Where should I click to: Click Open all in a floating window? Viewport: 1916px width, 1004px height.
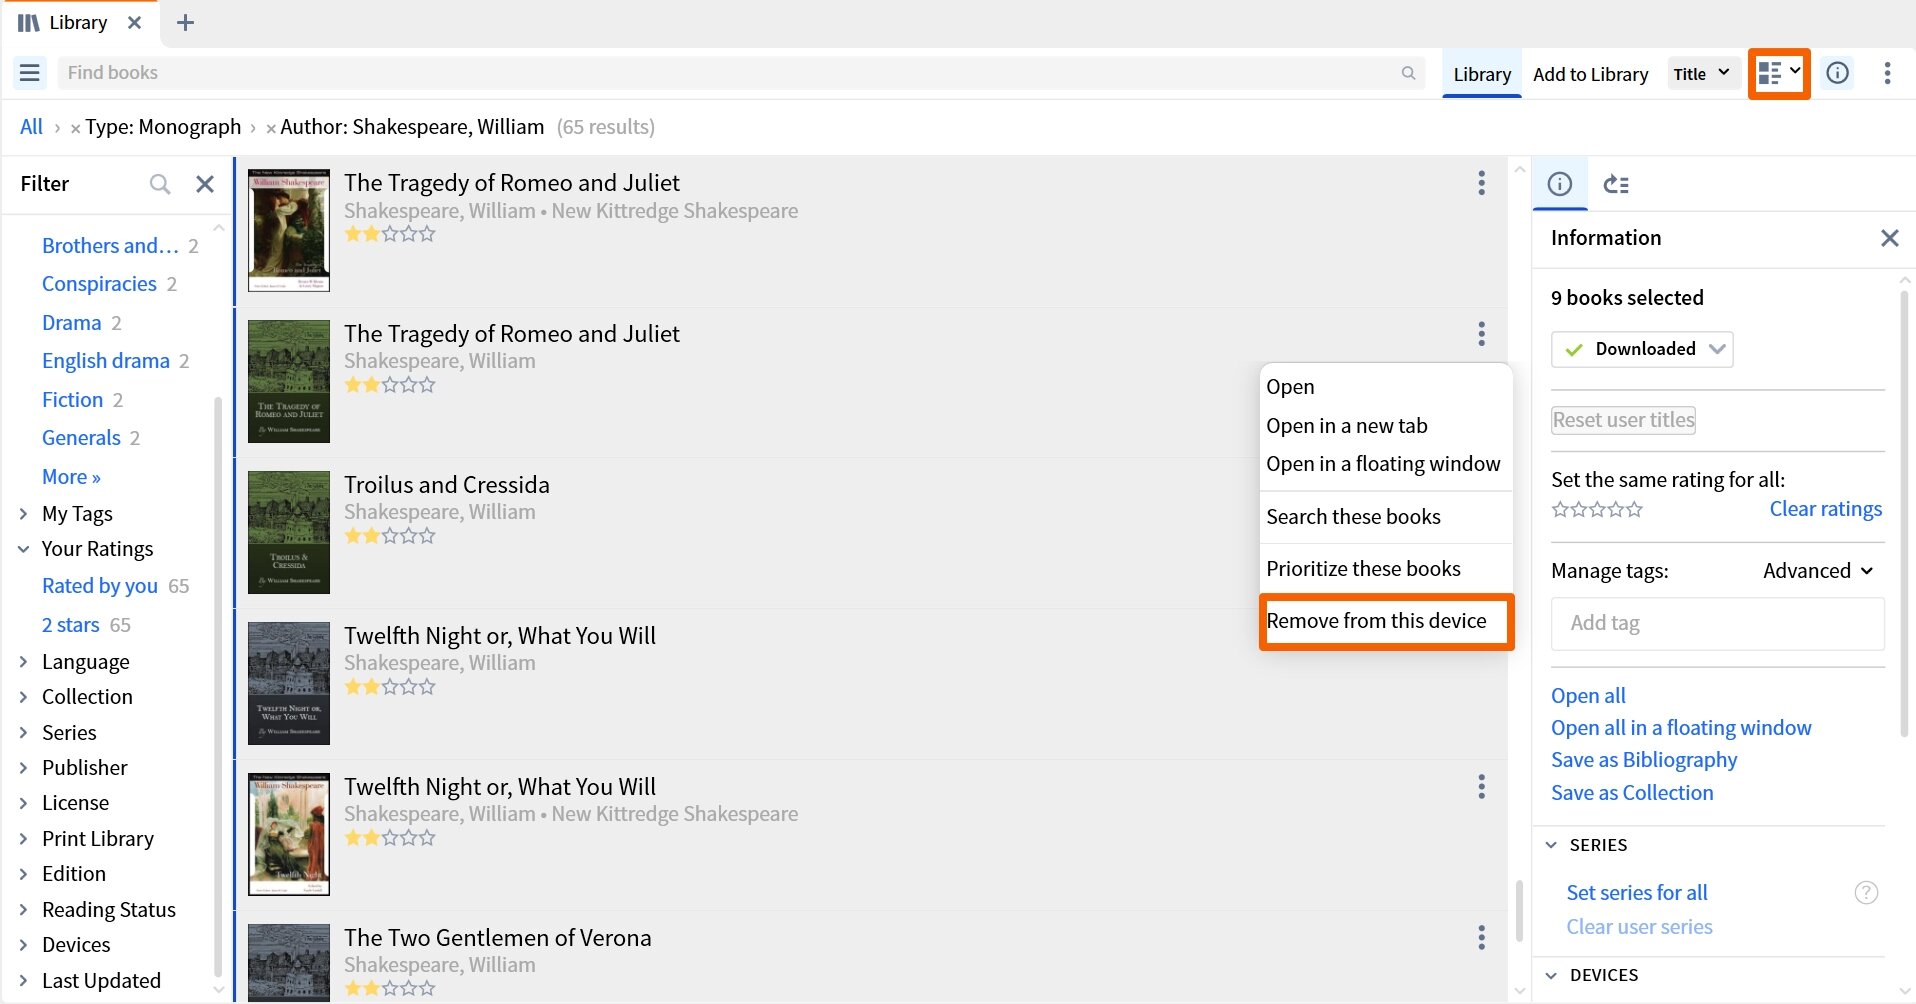(x=1681, y=728)
